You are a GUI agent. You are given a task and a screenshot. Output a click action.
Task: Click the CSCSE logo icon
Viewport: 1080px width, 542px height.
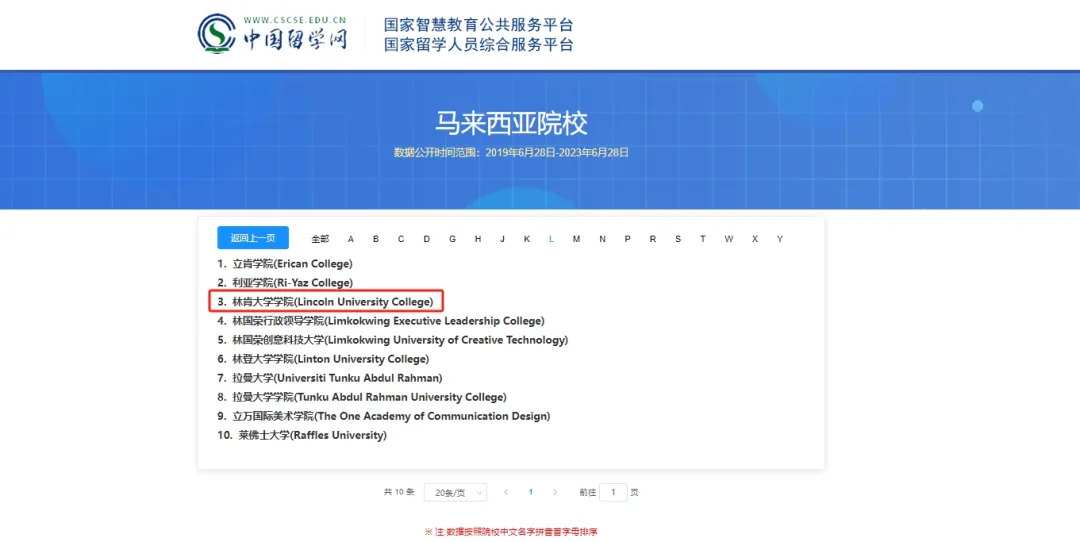coord(216,33)
